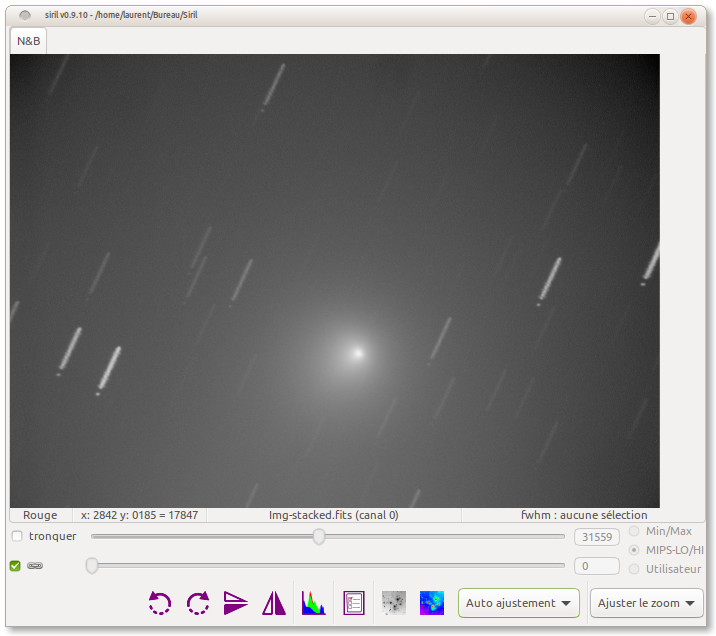Choose the Utilisateur radio option
This screenshot has width=716, height=636.
(x=635, y=569)
